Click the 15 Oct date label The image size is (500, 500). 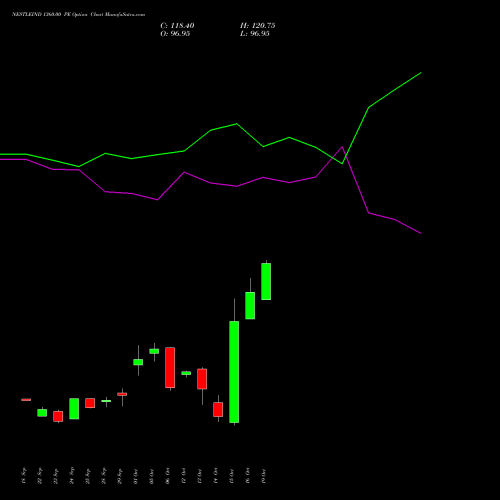232,476
